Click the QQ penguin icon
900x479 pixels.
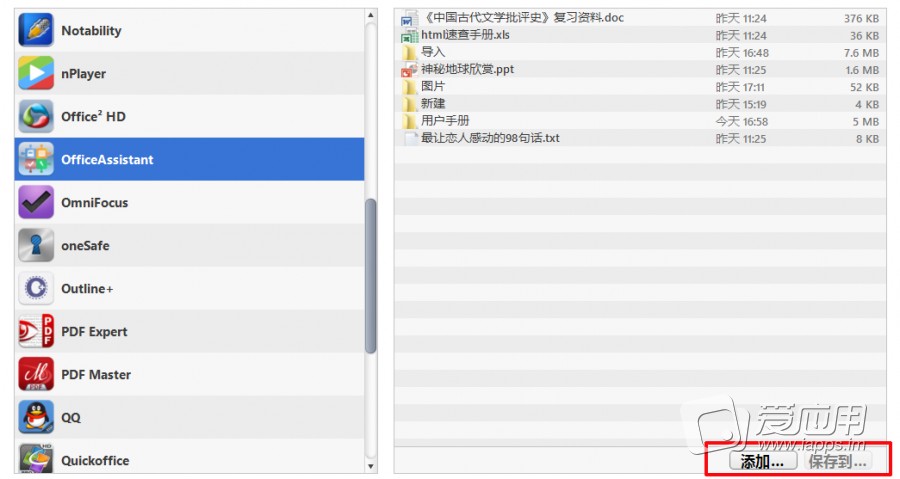[36, 417]
